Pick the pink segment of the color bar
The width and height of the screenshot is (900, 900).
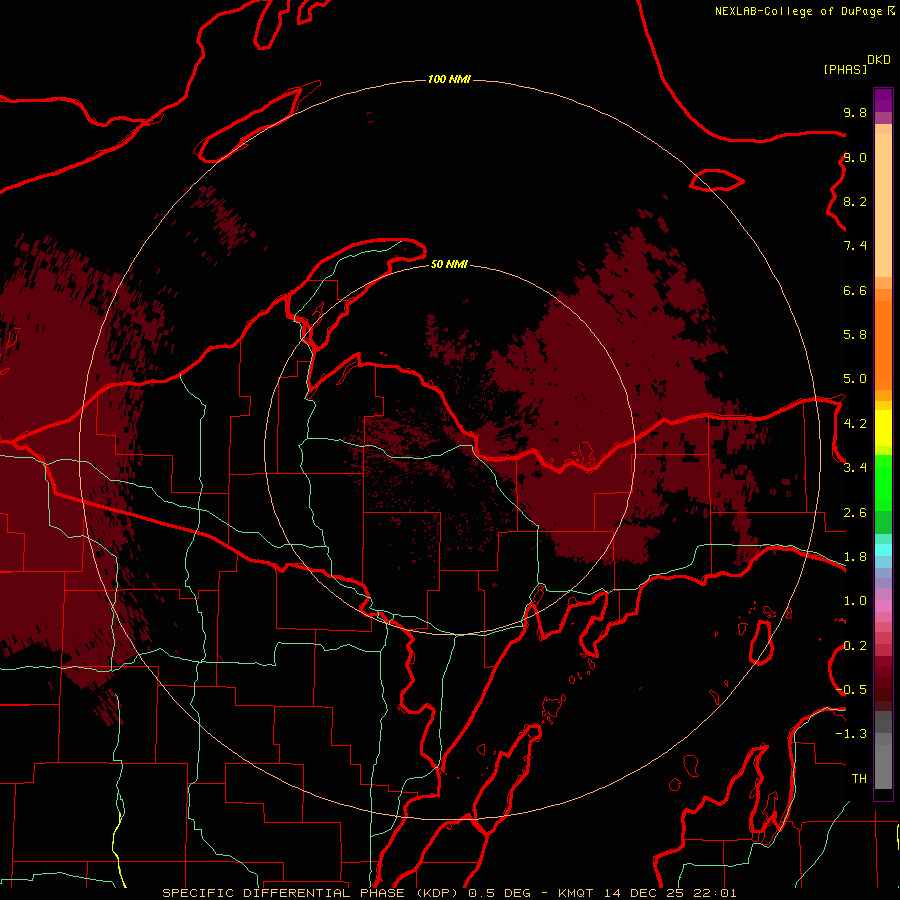click(x=883, y=606)
